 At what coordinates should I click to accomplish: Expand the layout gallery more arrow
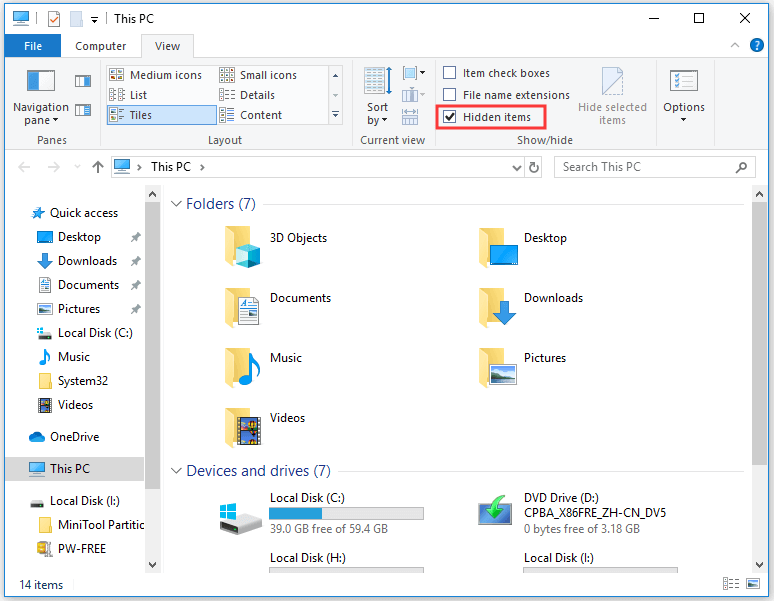pyautogui.click(x=335, y=115)
